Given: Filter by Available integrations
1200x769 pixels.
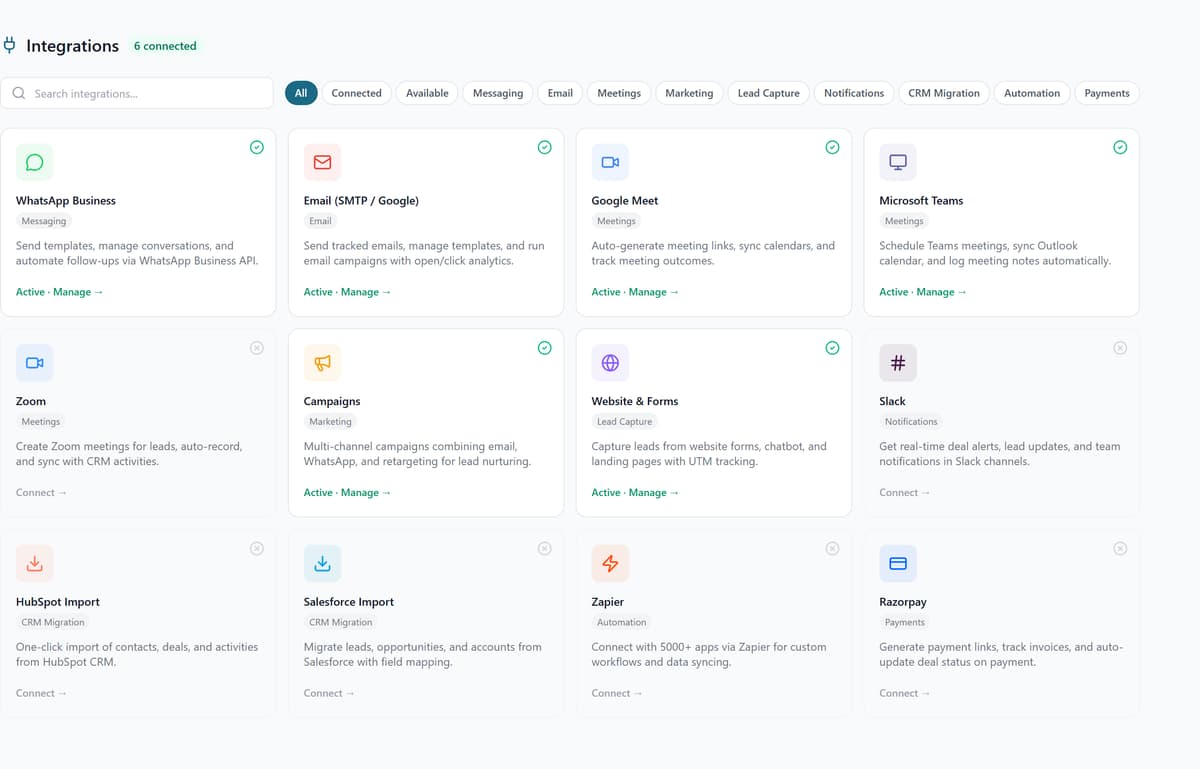Looking at the screenshot, I should tap(427, 93).
